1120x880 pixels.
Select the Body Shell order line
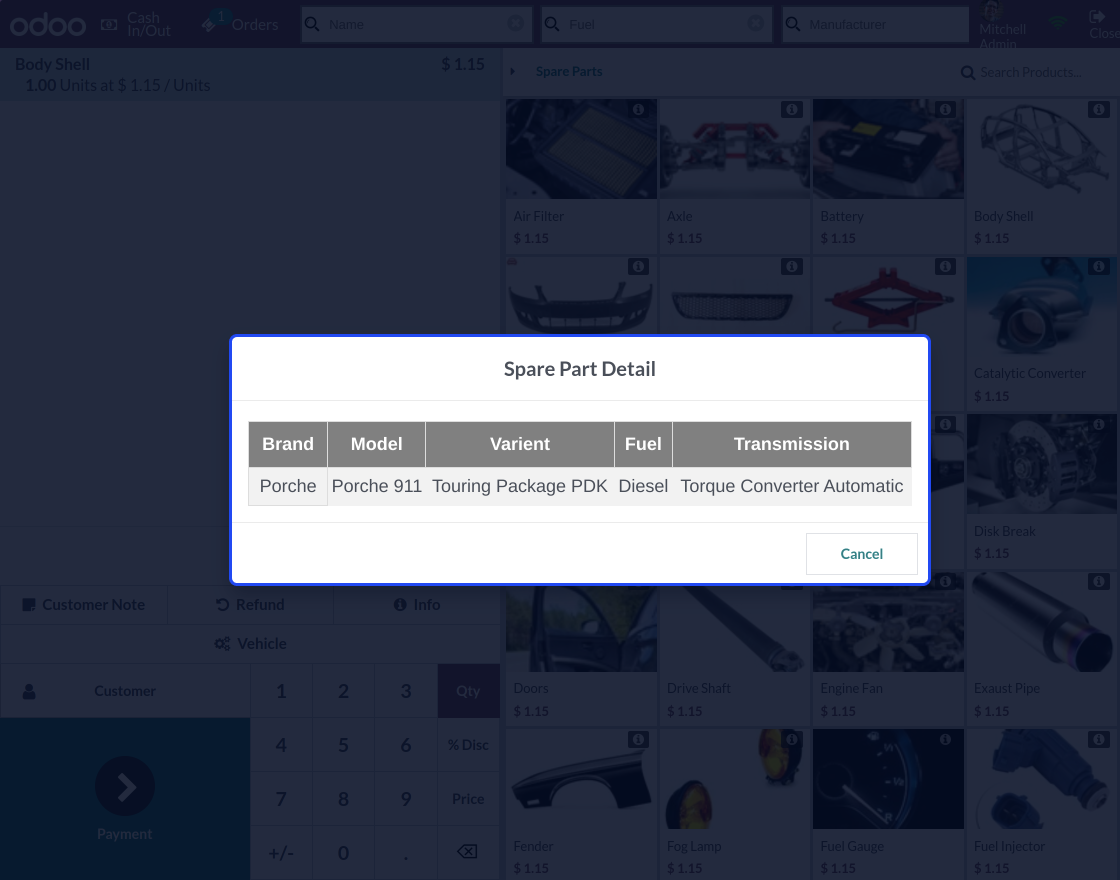pyautogui.click(x=250, y=74)
